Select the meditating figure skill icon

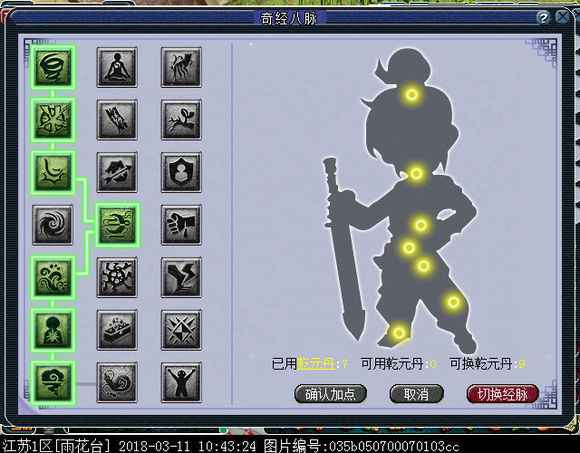pos(117,67)
